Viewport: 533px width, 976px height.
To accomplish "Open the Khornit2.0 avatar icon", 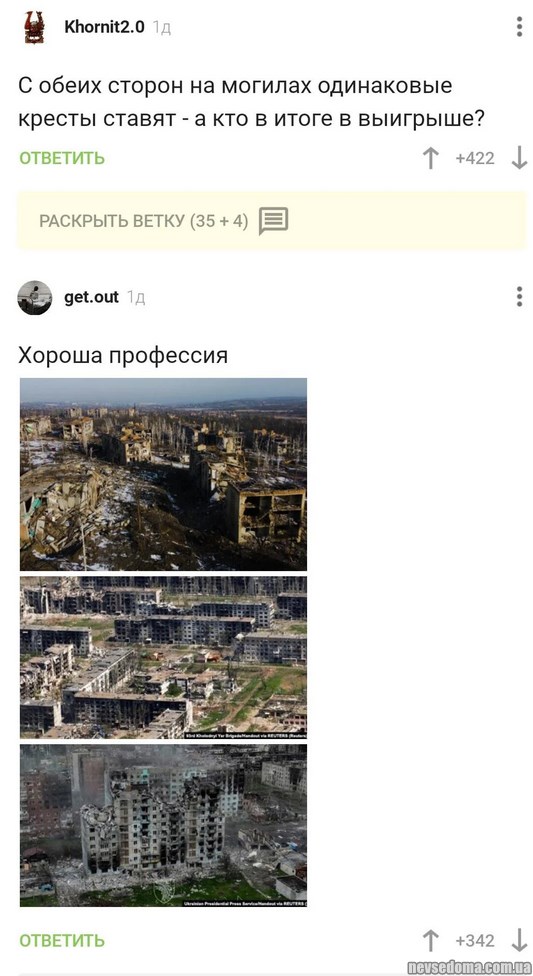I will pyautogui.click(x=34, y=27).
